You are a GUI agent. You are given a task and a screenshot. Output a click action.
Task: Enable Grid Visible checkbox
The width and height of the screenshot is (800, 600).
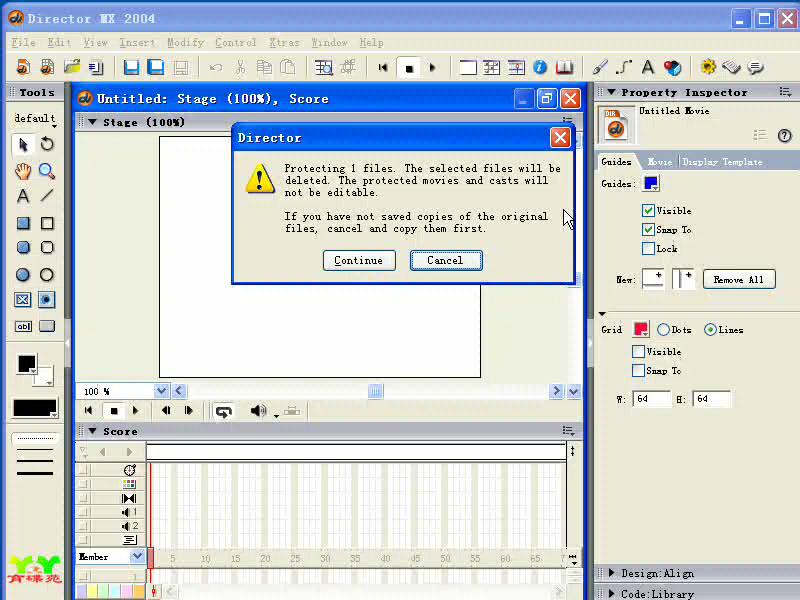(x=638, y=352)
